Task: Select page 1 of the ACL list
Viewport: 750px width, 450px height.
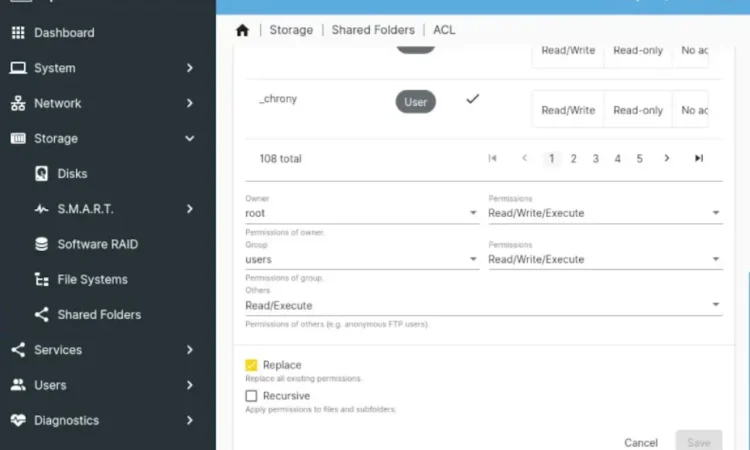Action: pyautogui.click(x=551, y=159)
